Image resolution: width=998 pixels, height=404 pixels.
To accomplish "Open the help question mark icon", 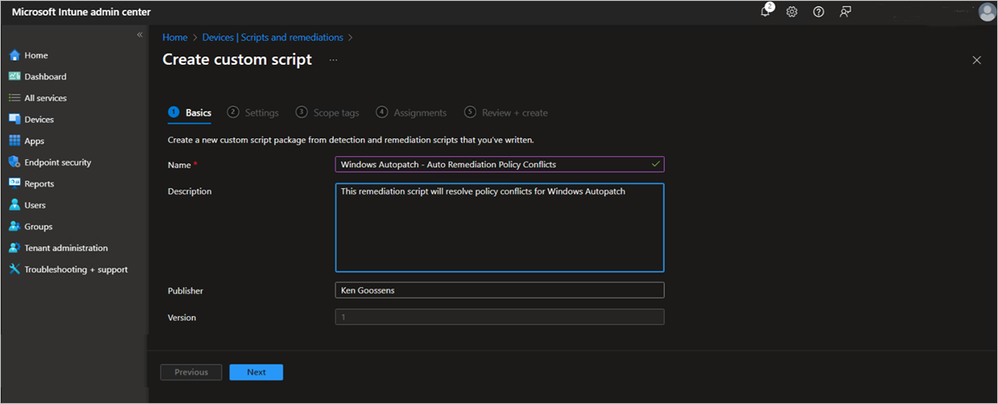I will tap(819, 12).
